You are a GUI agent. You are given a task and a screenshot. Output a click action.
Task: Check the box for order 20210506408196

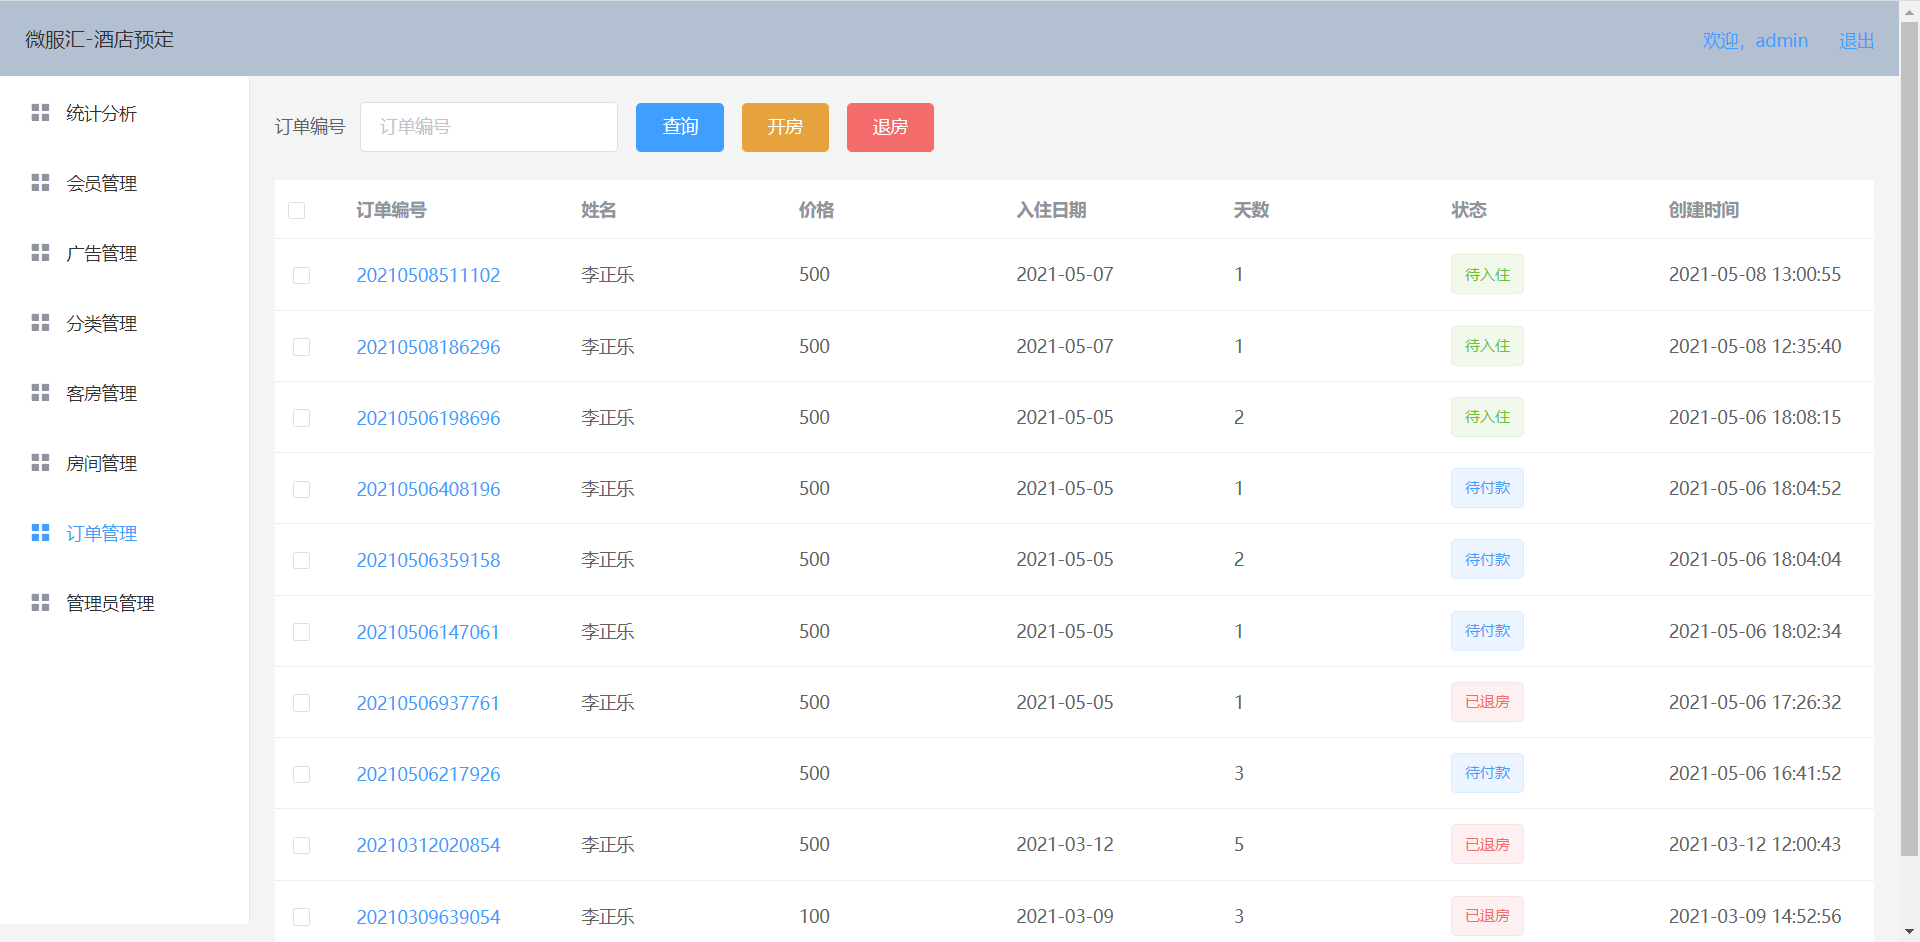click(301, 489)
